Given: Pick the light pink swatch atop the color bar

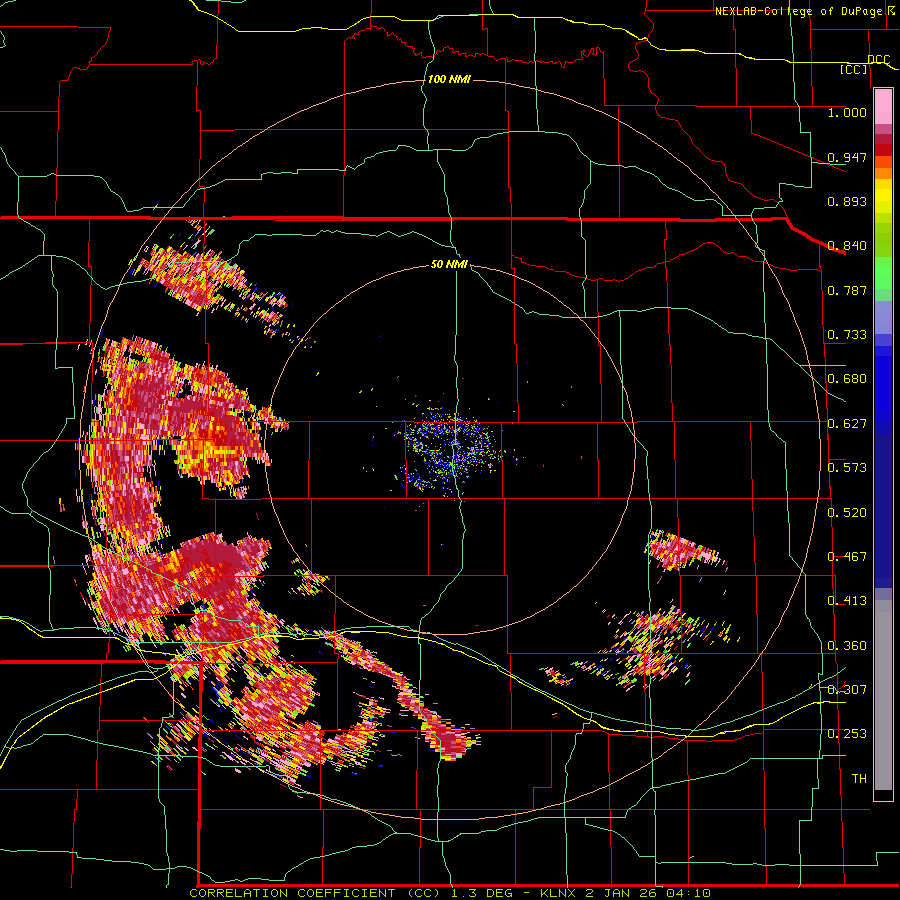Looking at the screenshot, I should click(x=883, y=107).
